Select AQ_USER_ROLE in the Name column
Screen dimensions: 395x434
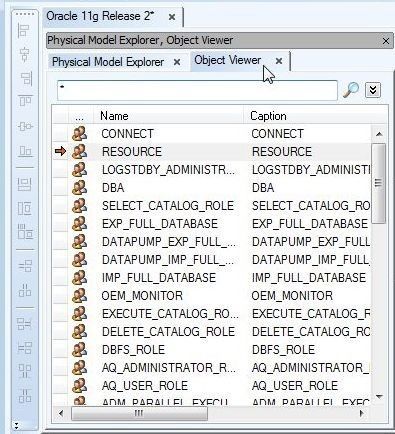[x=145, y=386]
